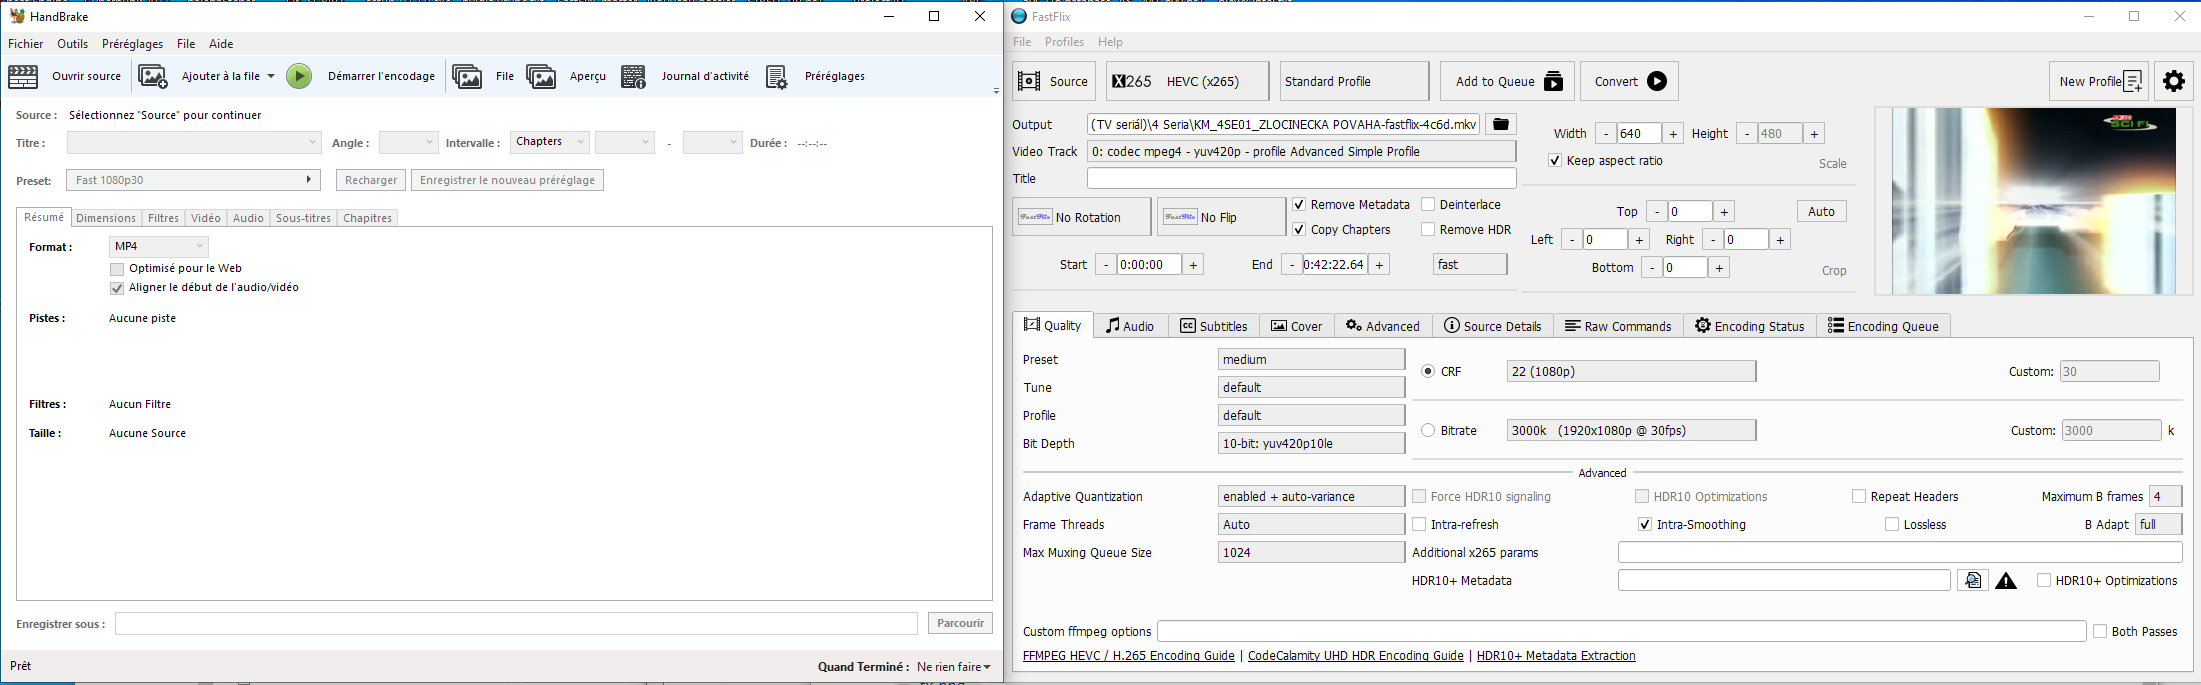
Task: Open Preset medium dropdown
Action: [x=1311, y=359]
